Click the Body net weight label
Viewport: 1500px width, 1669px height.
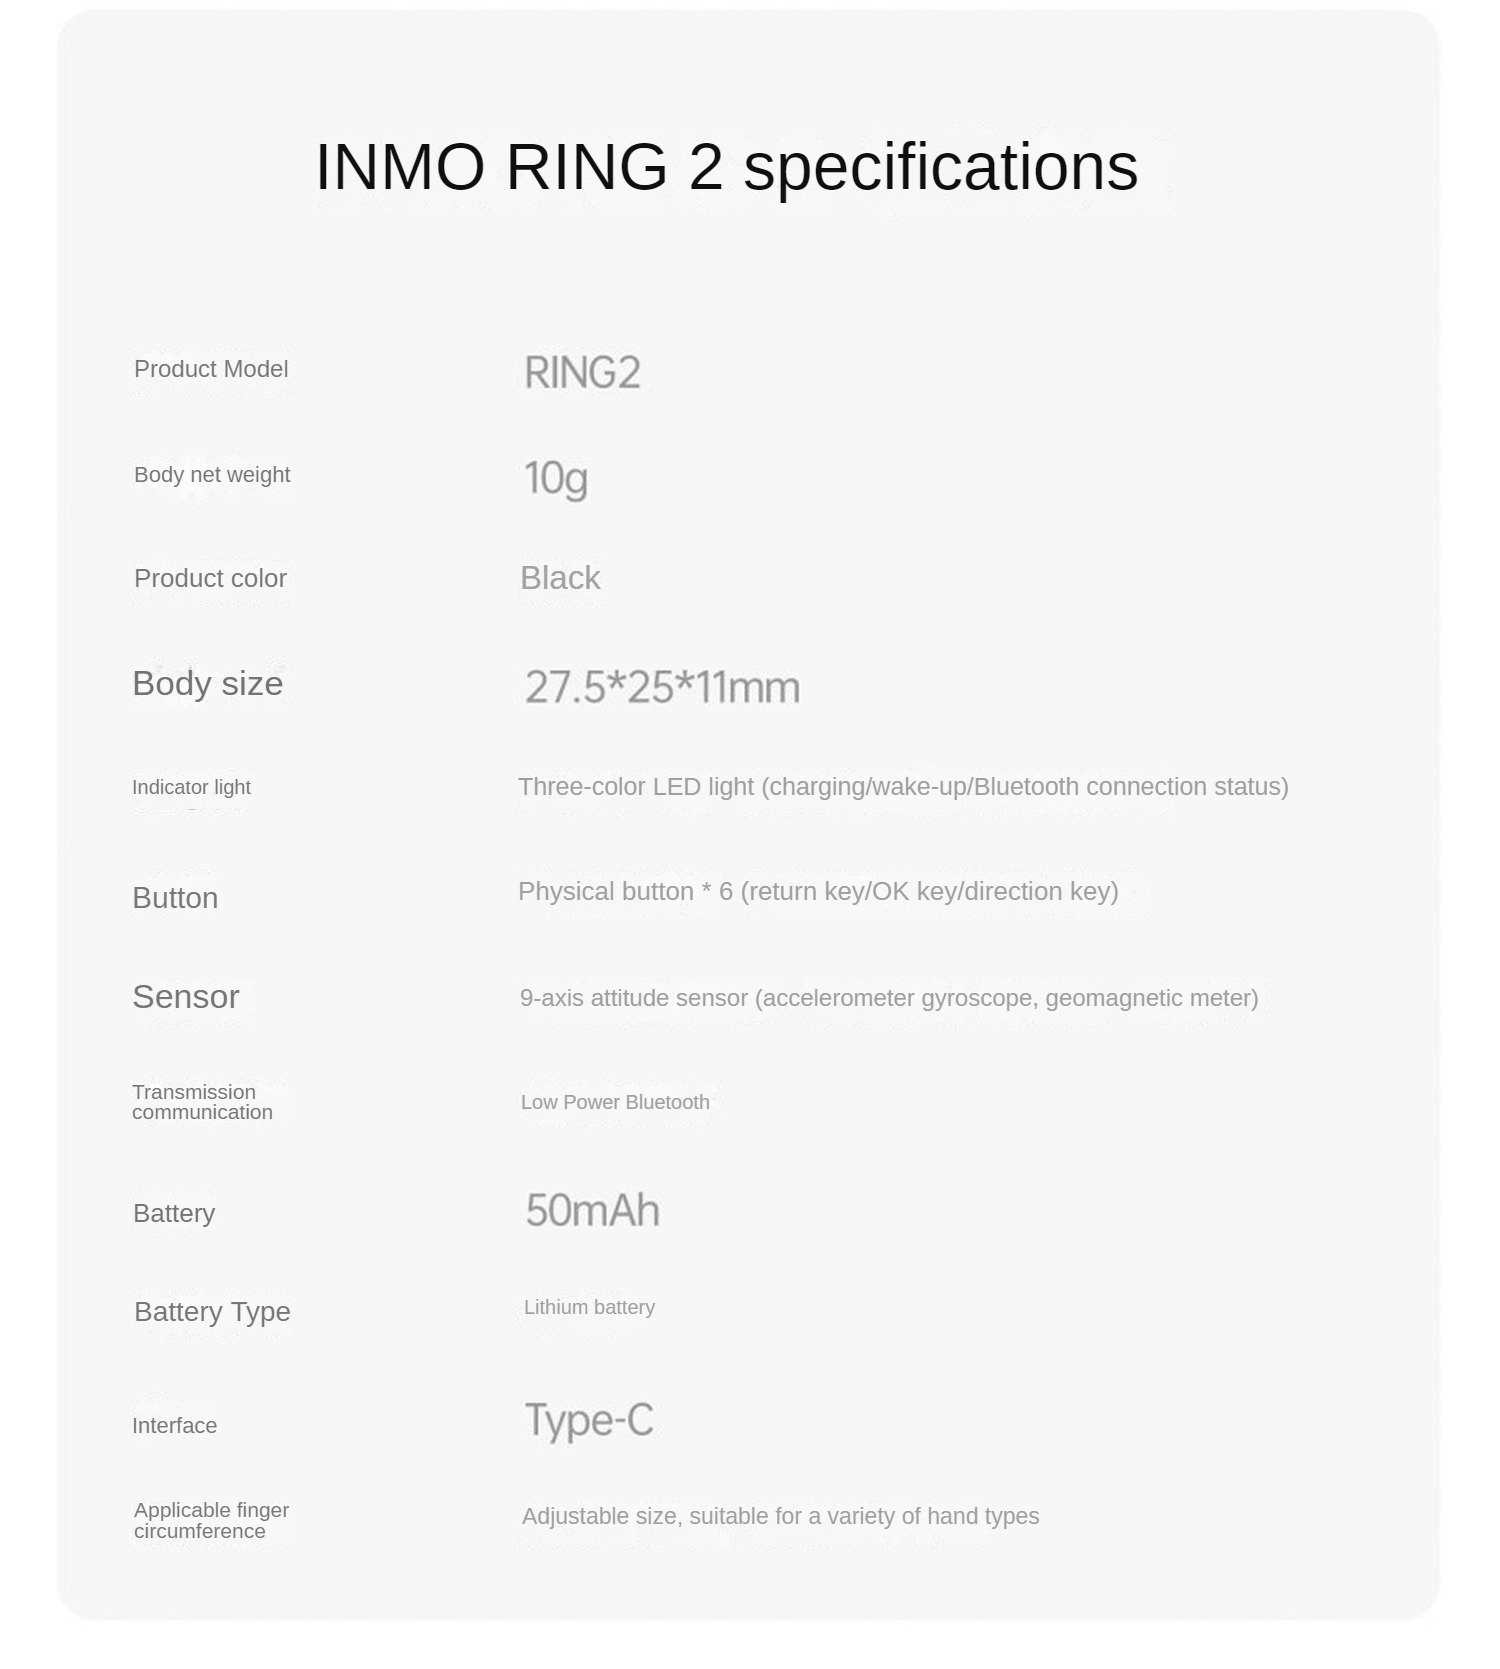[212, 475]
